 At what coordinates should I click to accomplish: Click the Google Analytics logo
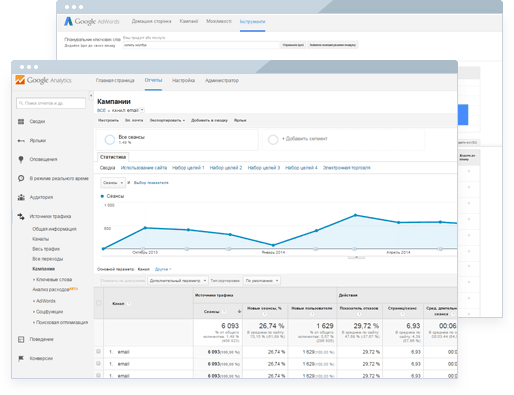43,80
